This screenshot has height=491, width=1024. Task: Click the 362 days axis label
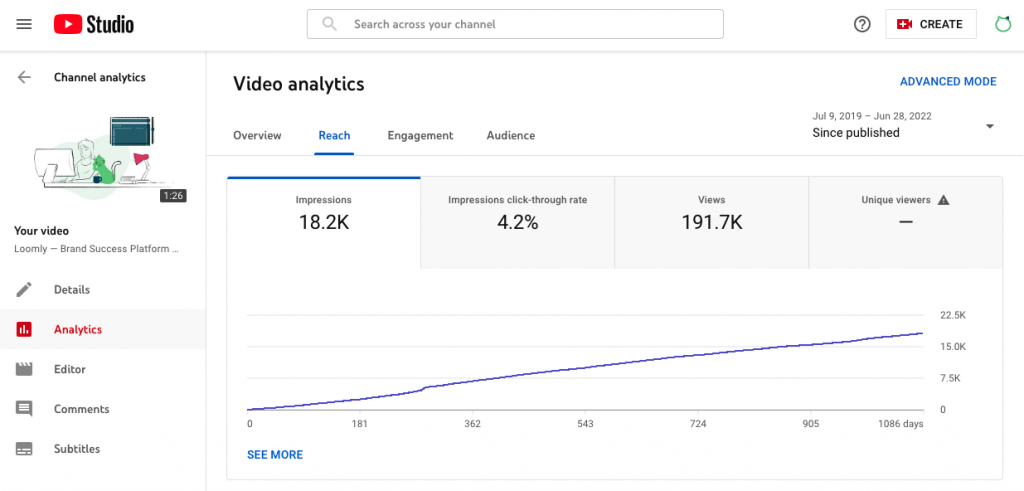473,424
